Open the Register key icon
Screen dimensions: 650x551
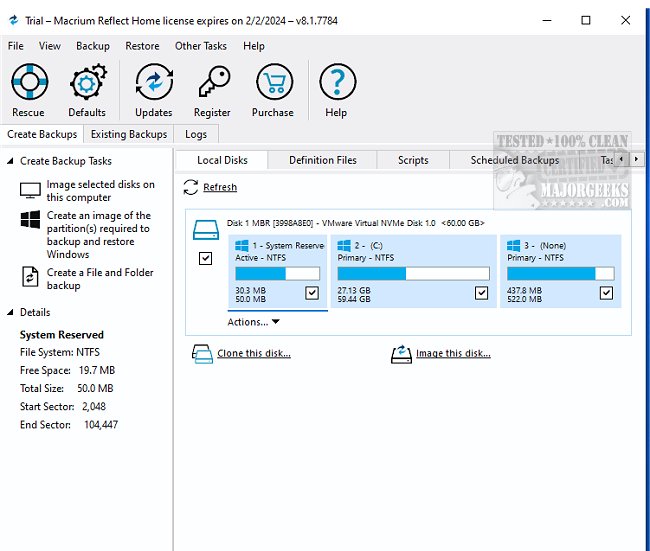coord(212,83)
